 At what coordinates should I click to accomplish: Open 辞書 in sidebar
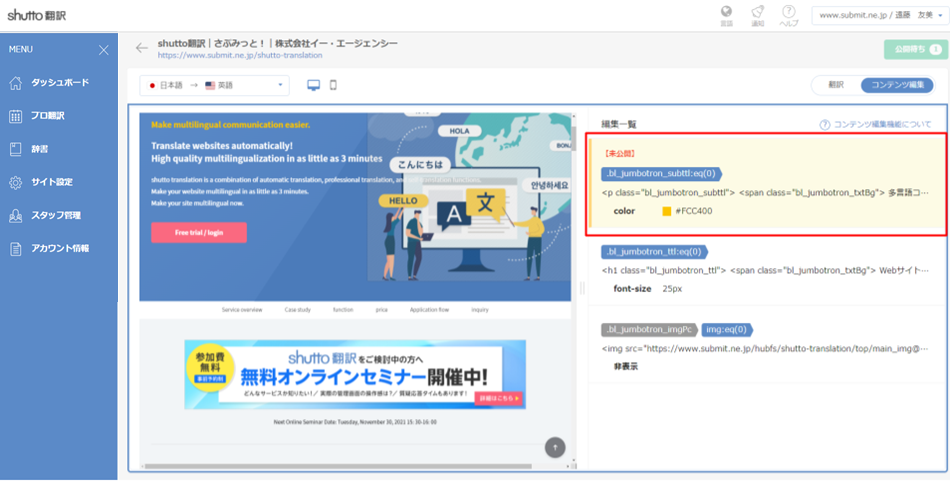pyautogui.click(x=40, y=149)
